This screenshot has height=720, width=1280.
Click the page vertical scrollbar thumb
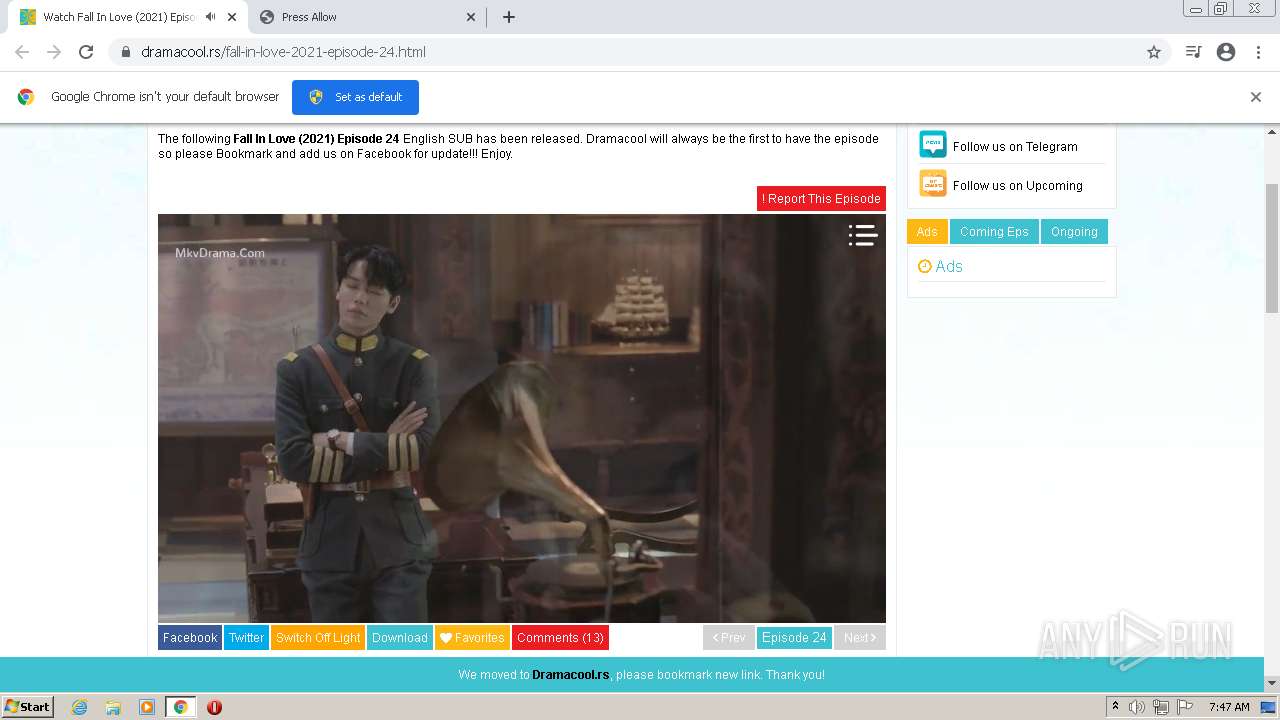(1272, 248)
